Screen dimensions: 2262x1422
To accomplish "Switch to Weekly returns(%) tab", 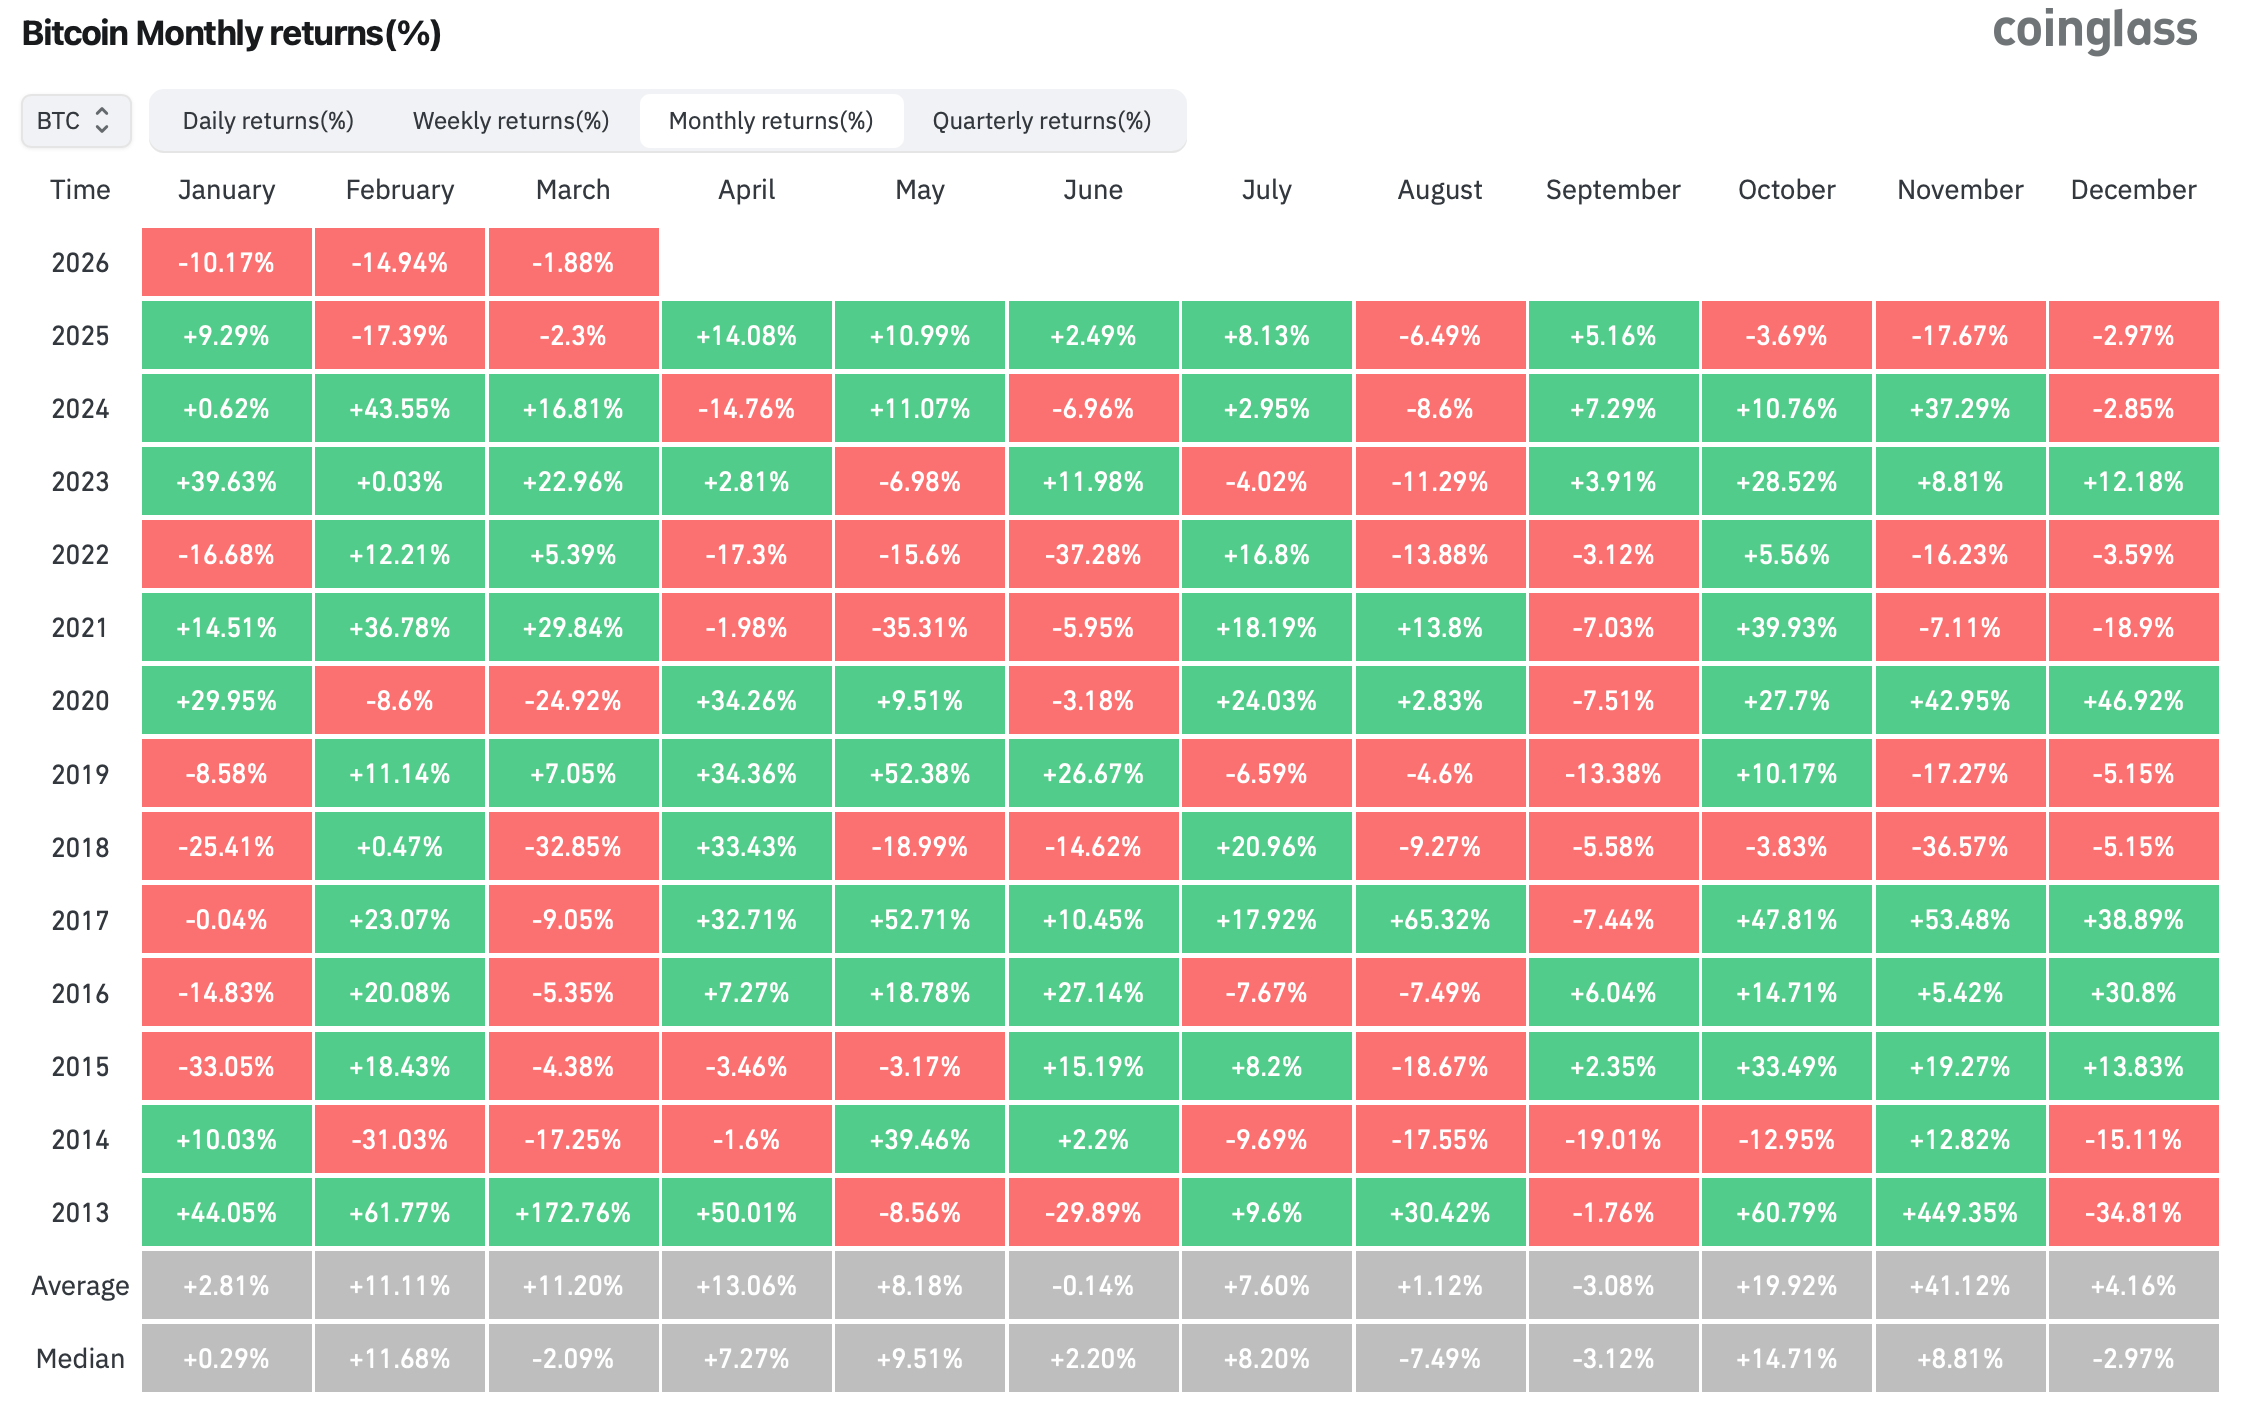I will click(x=510, y=121).
